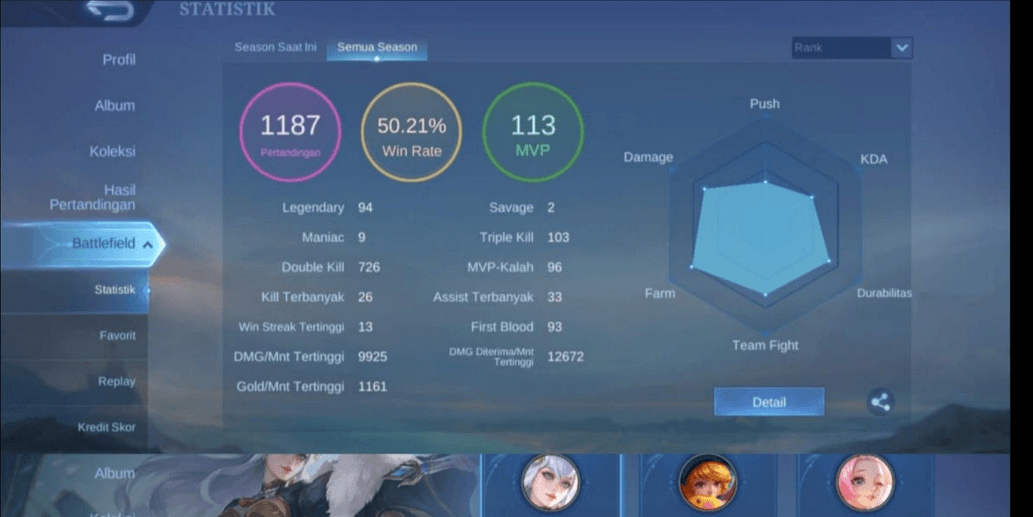Tap the DMG Diterima/Mnt value 12672
The image size is (1033, 517).
(x=565, y=357)
